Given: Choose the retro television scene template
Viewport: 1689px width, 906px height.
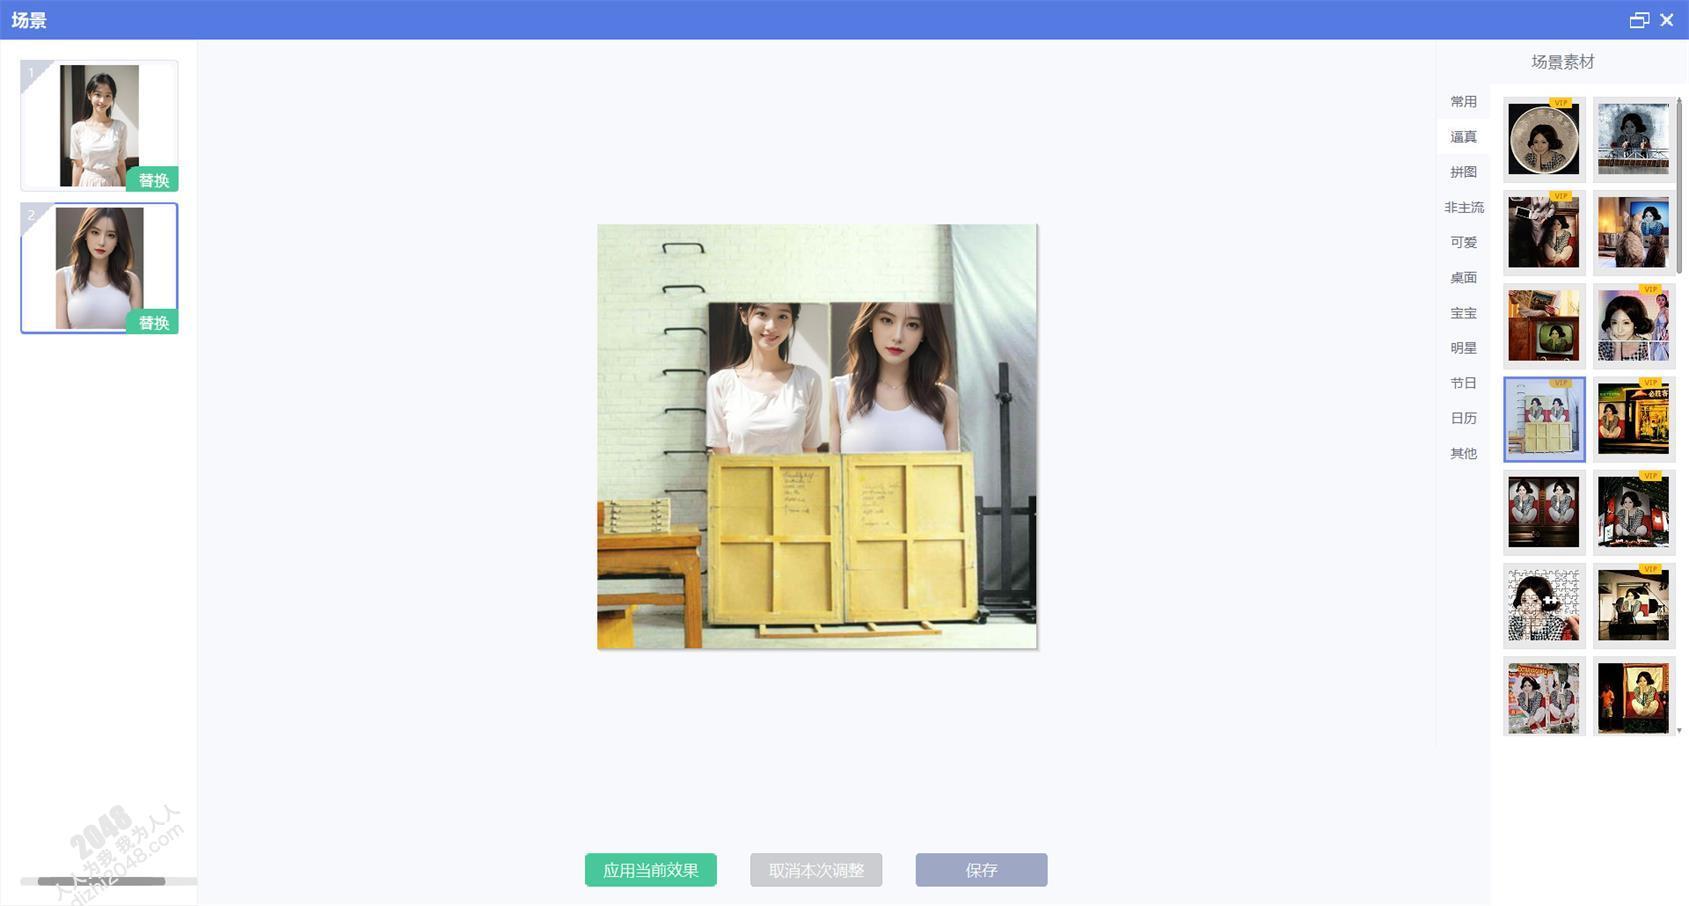Looking at the screenshot, I should click(1543, 325).
